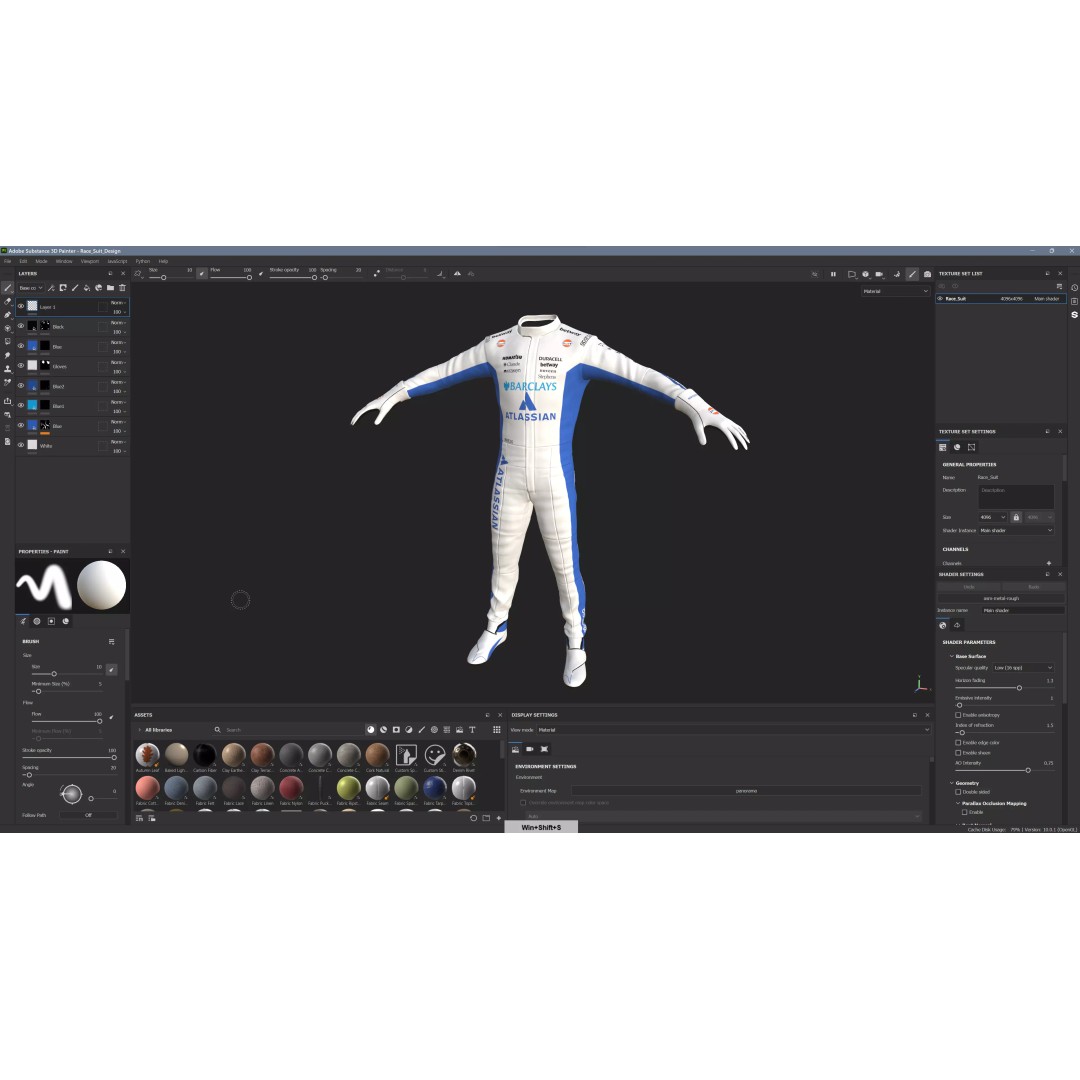Viewport: 1080px width, 1080px height.
Task: Hide the Black layer
Action: click(x=21, y=326)
